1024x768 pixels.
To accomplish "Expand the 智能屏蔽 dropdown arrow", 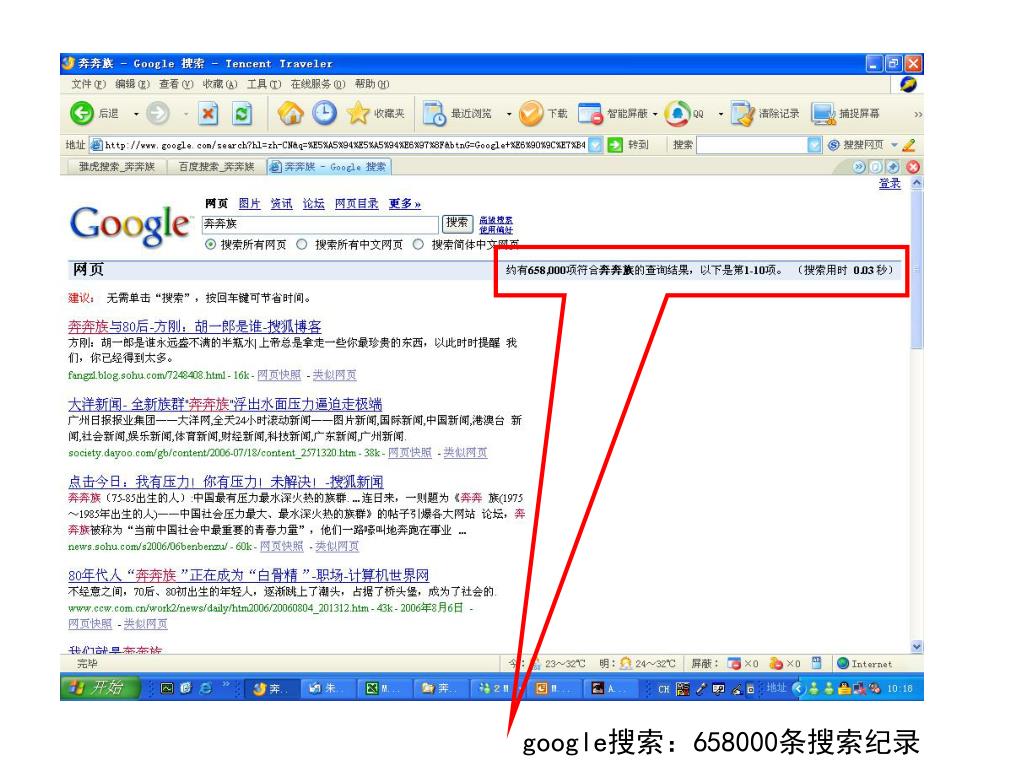I will tap(654, 114).
